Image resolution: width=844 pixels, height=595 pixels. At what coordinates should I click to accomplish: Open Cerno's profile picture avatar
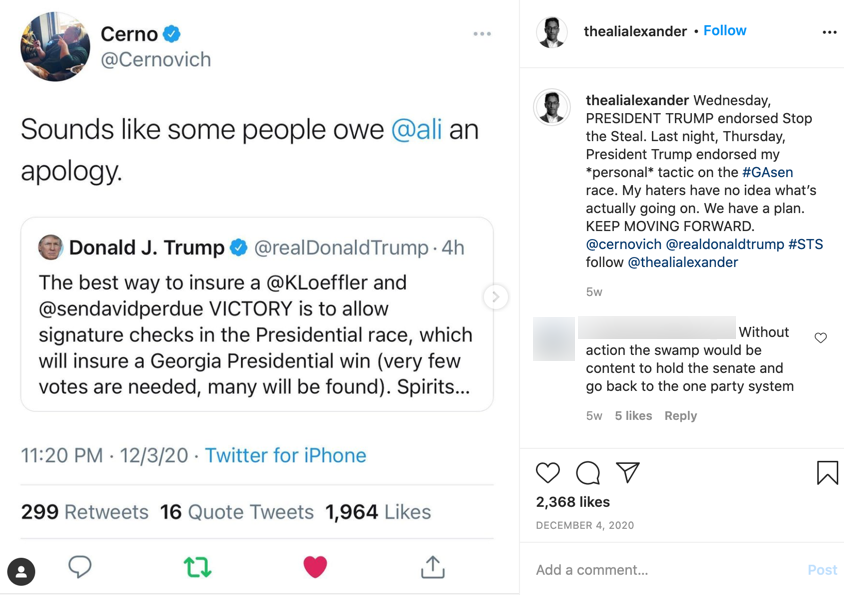[55, 47]
